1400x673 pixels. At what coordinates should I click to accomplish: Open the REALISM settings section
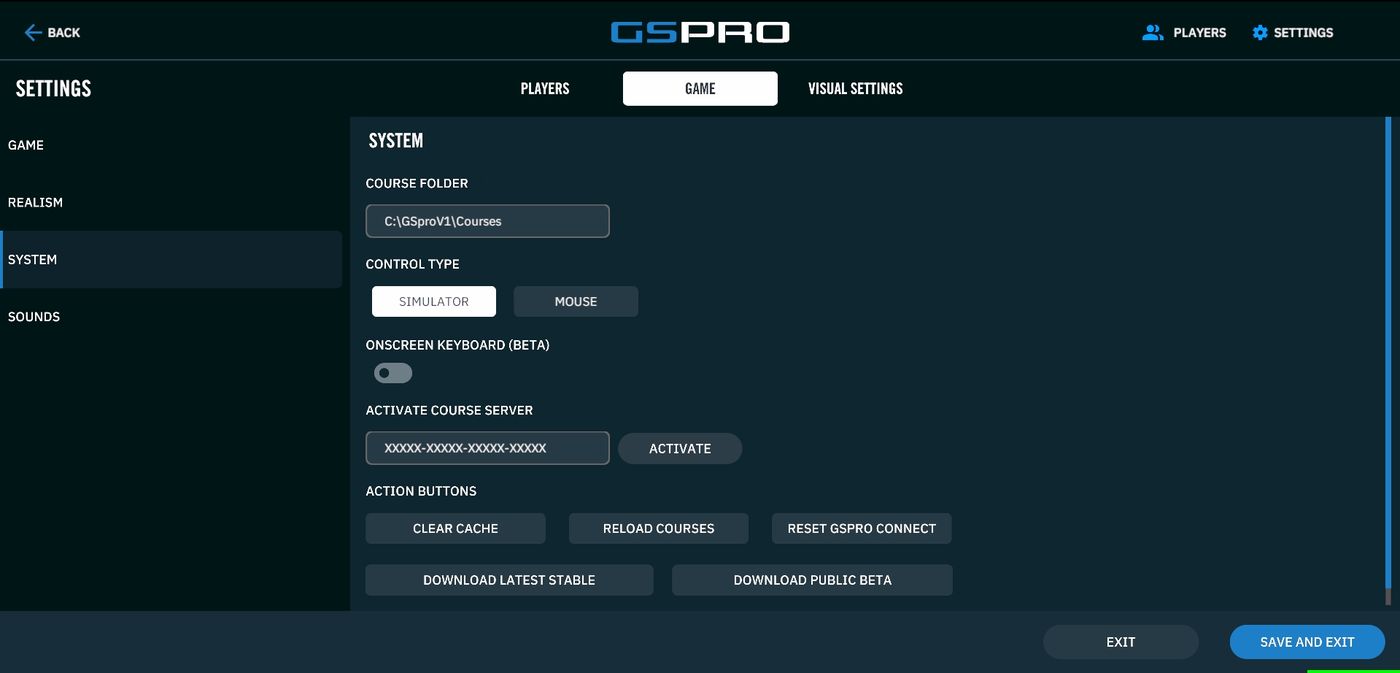[171, 202]
